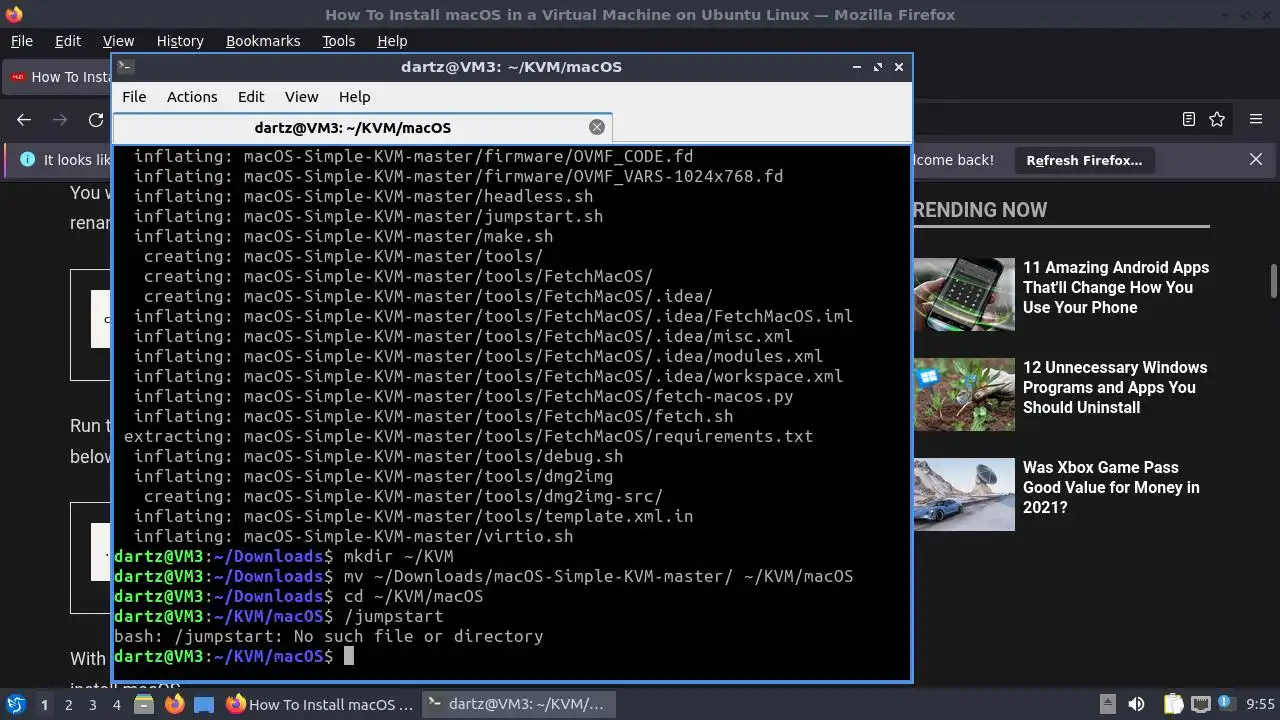This screenshot has height=720, width=1280.
Task: Close the terminal tab dartz@VM3
Action: 597,127
